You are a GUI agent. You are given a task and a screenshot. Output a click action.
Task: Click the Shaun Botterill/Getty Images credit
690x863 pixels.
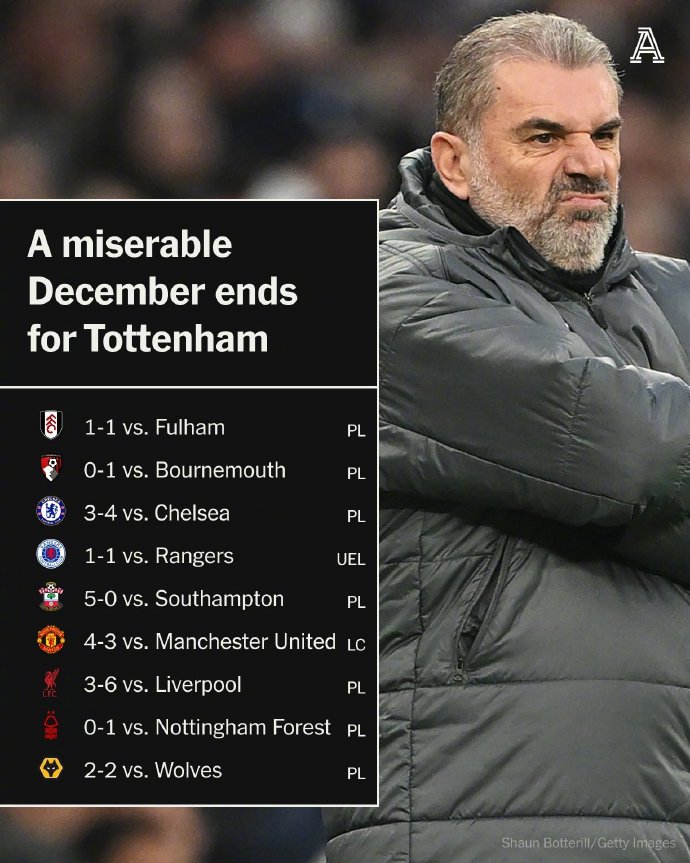[x=588, y=843]
